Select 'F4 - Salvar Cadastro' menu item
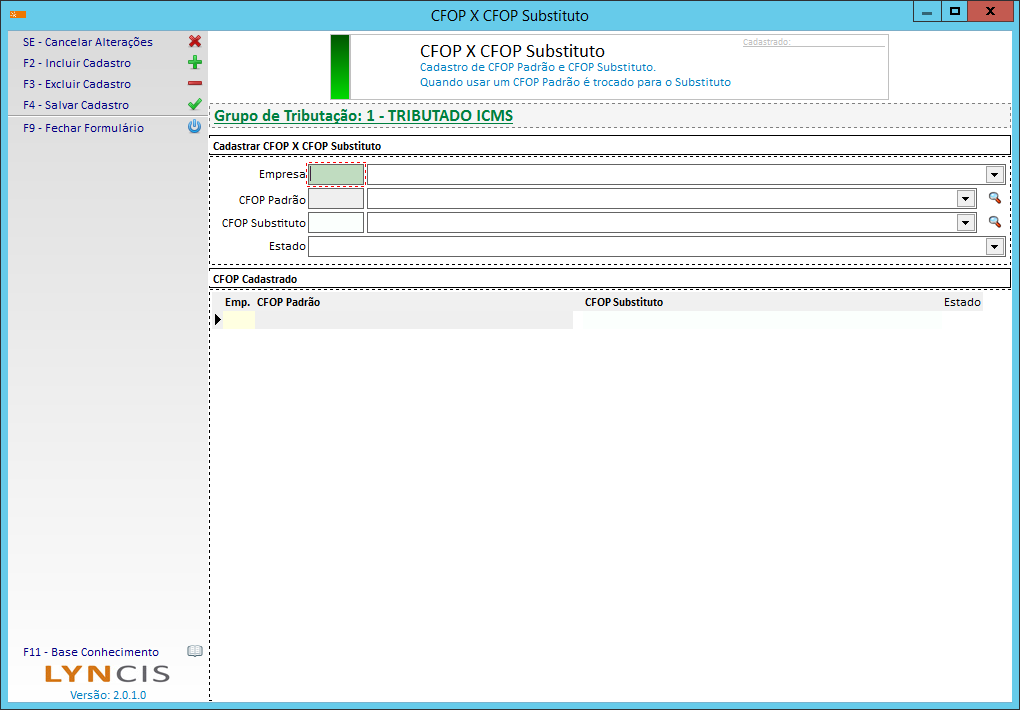 (x=76, y=105)
